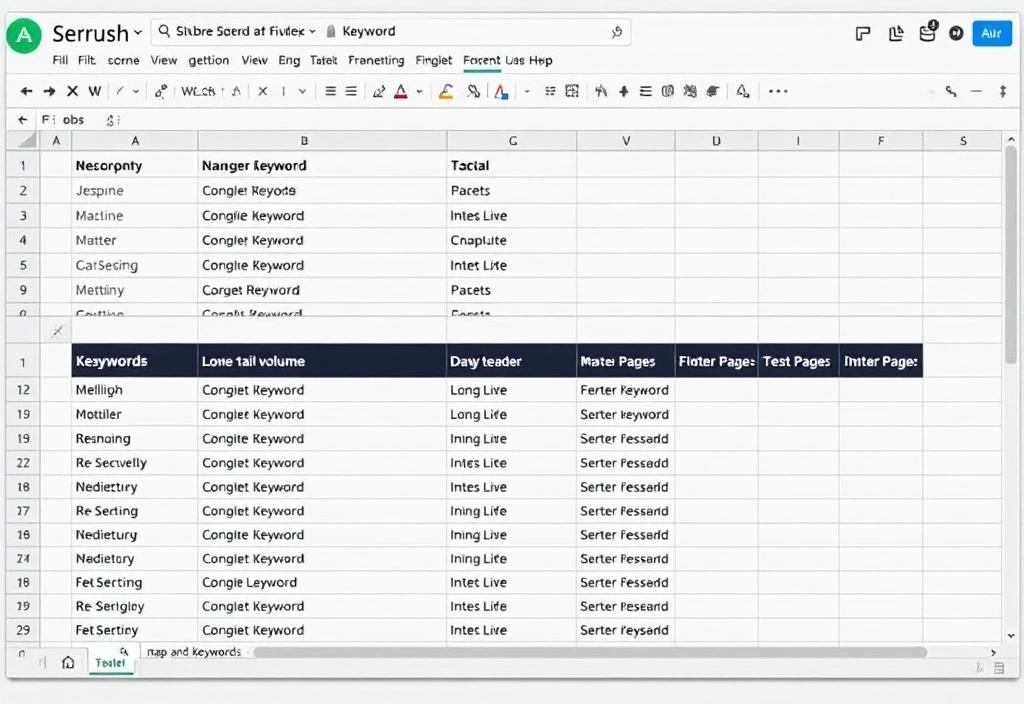Open the Finglet menu
This screenshot has height=704, width=1024.
434,61
